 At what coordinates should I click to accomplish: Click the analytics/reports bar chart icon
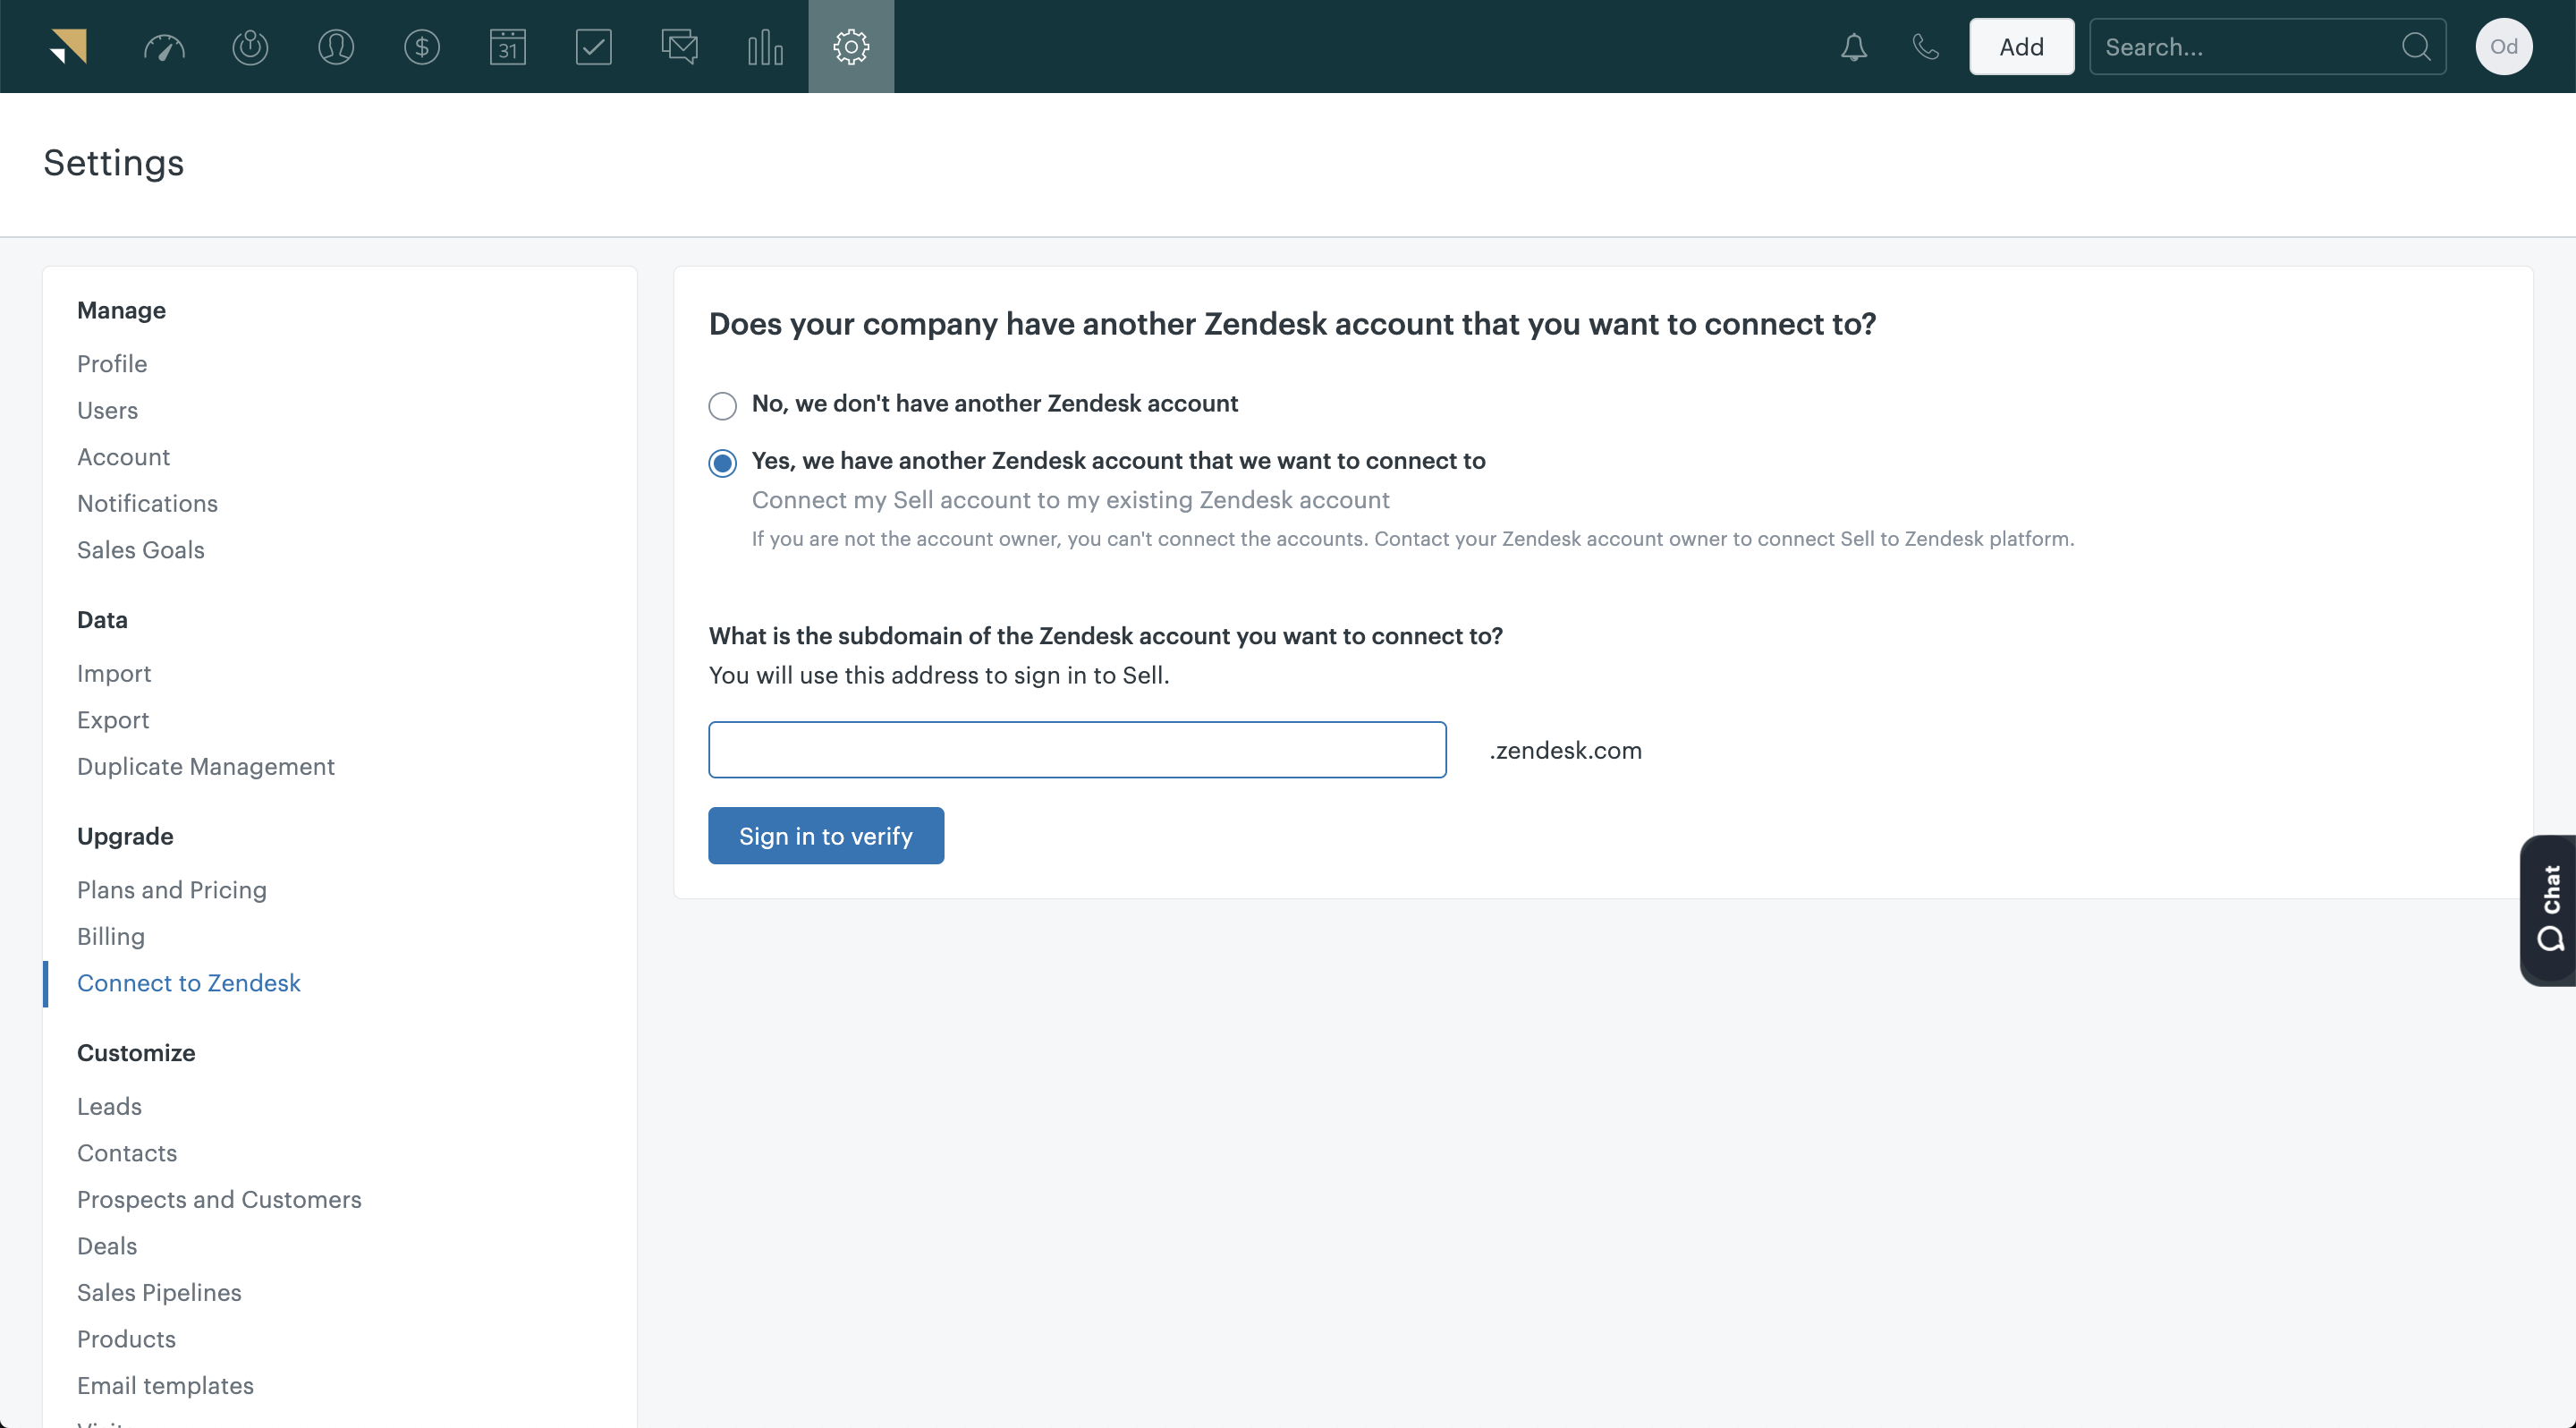coord(765,47)
